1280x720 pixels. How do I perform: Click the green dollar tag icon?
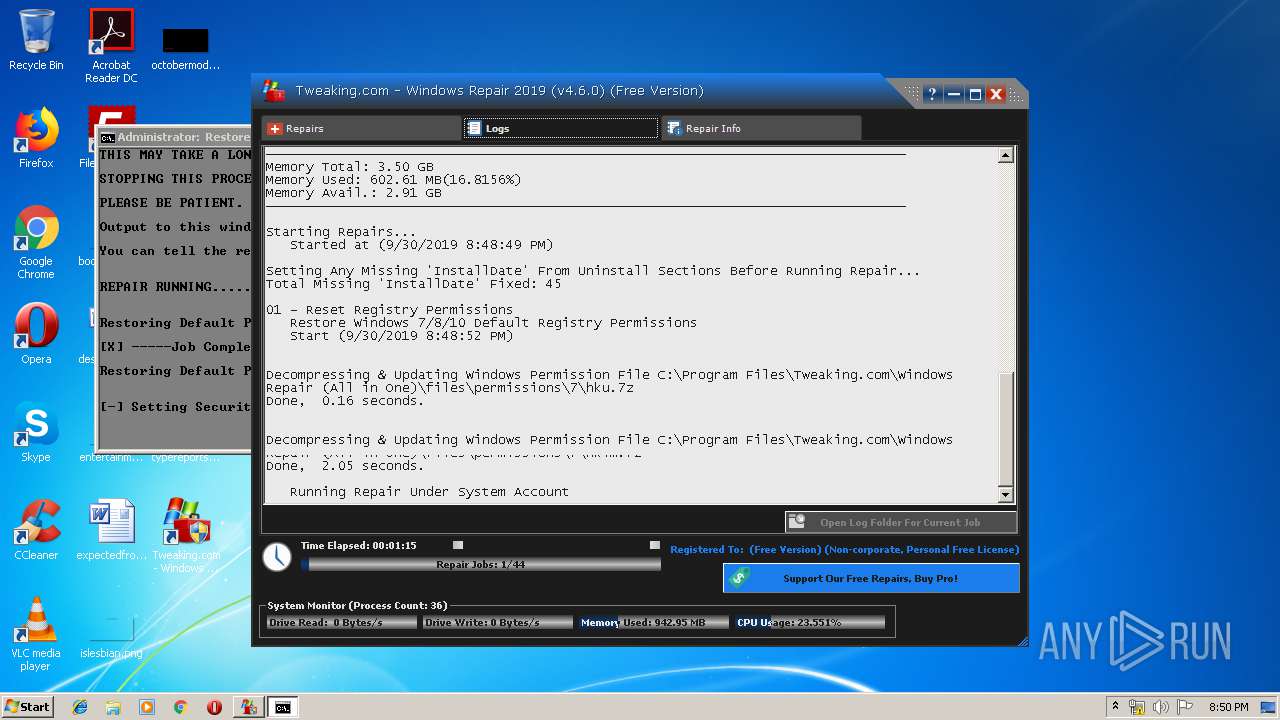(740, 578)
